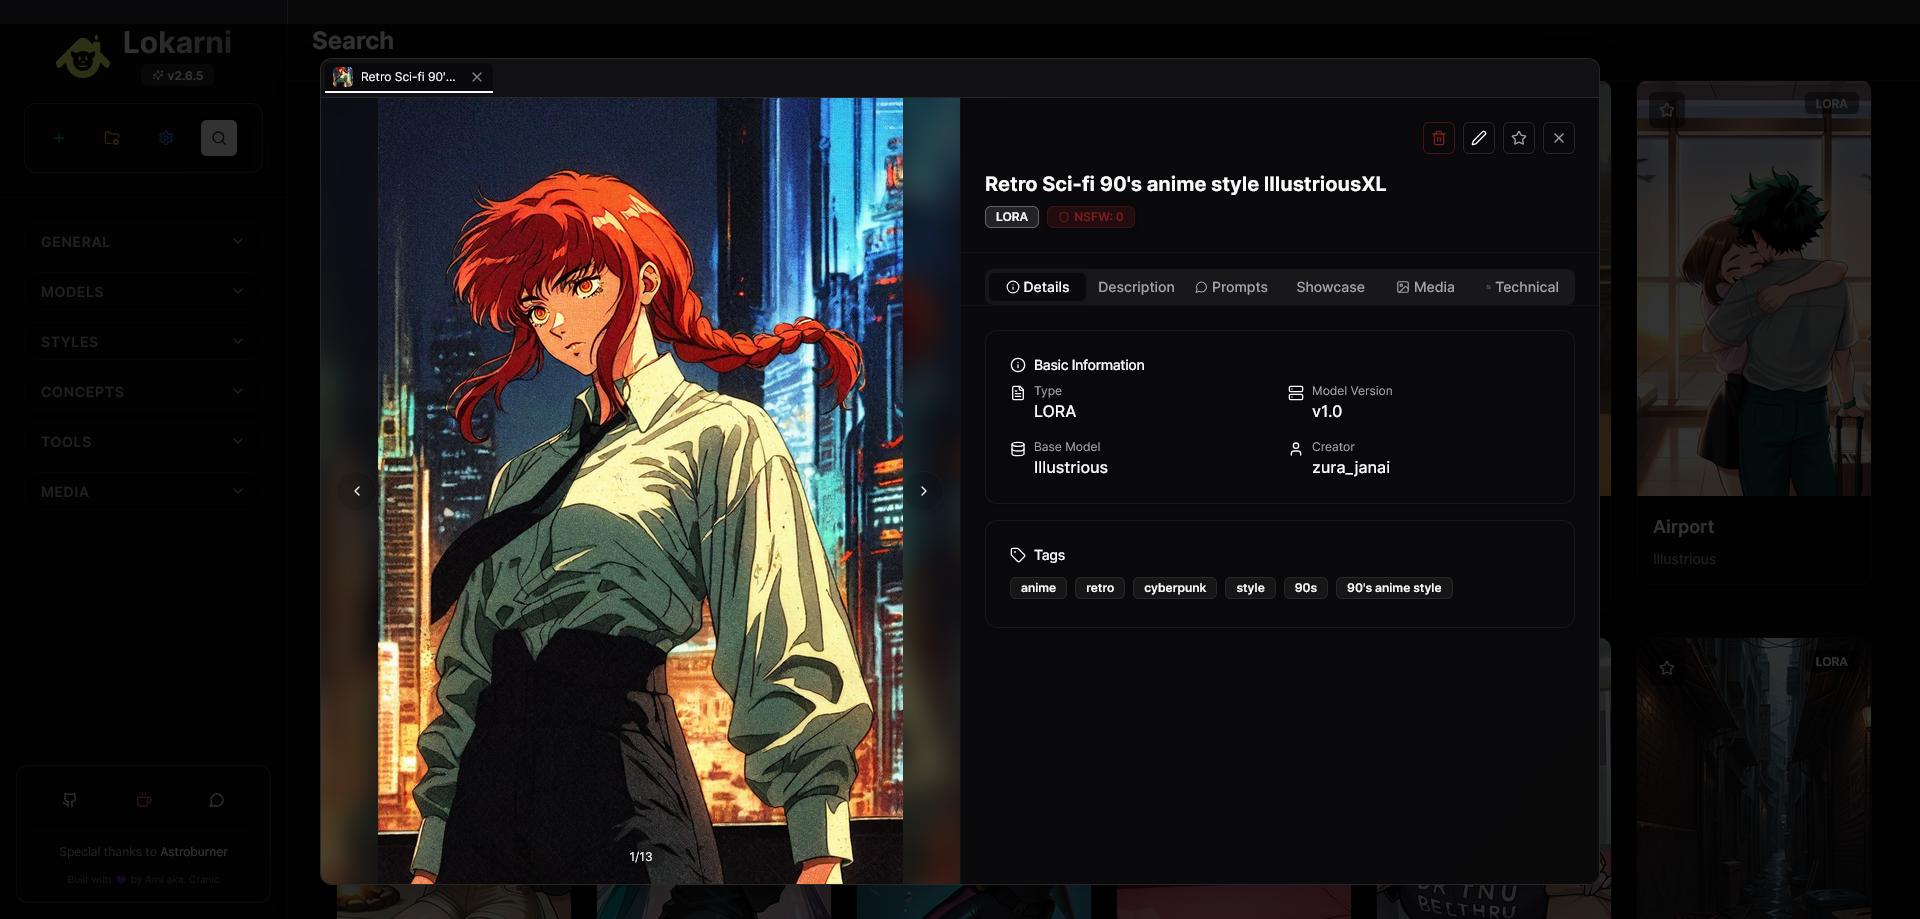The width and height of the screenshot is (1920, 919).
Task: Click the Search page heading
Action: pyautogui.click(x=353, y=41)
